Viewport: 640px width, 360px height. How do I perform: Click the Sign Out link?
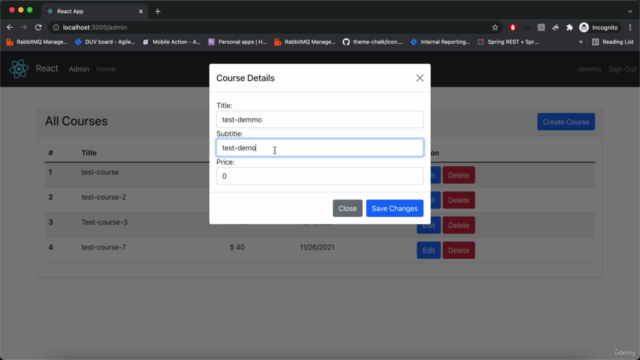click(x=622, y=69)
